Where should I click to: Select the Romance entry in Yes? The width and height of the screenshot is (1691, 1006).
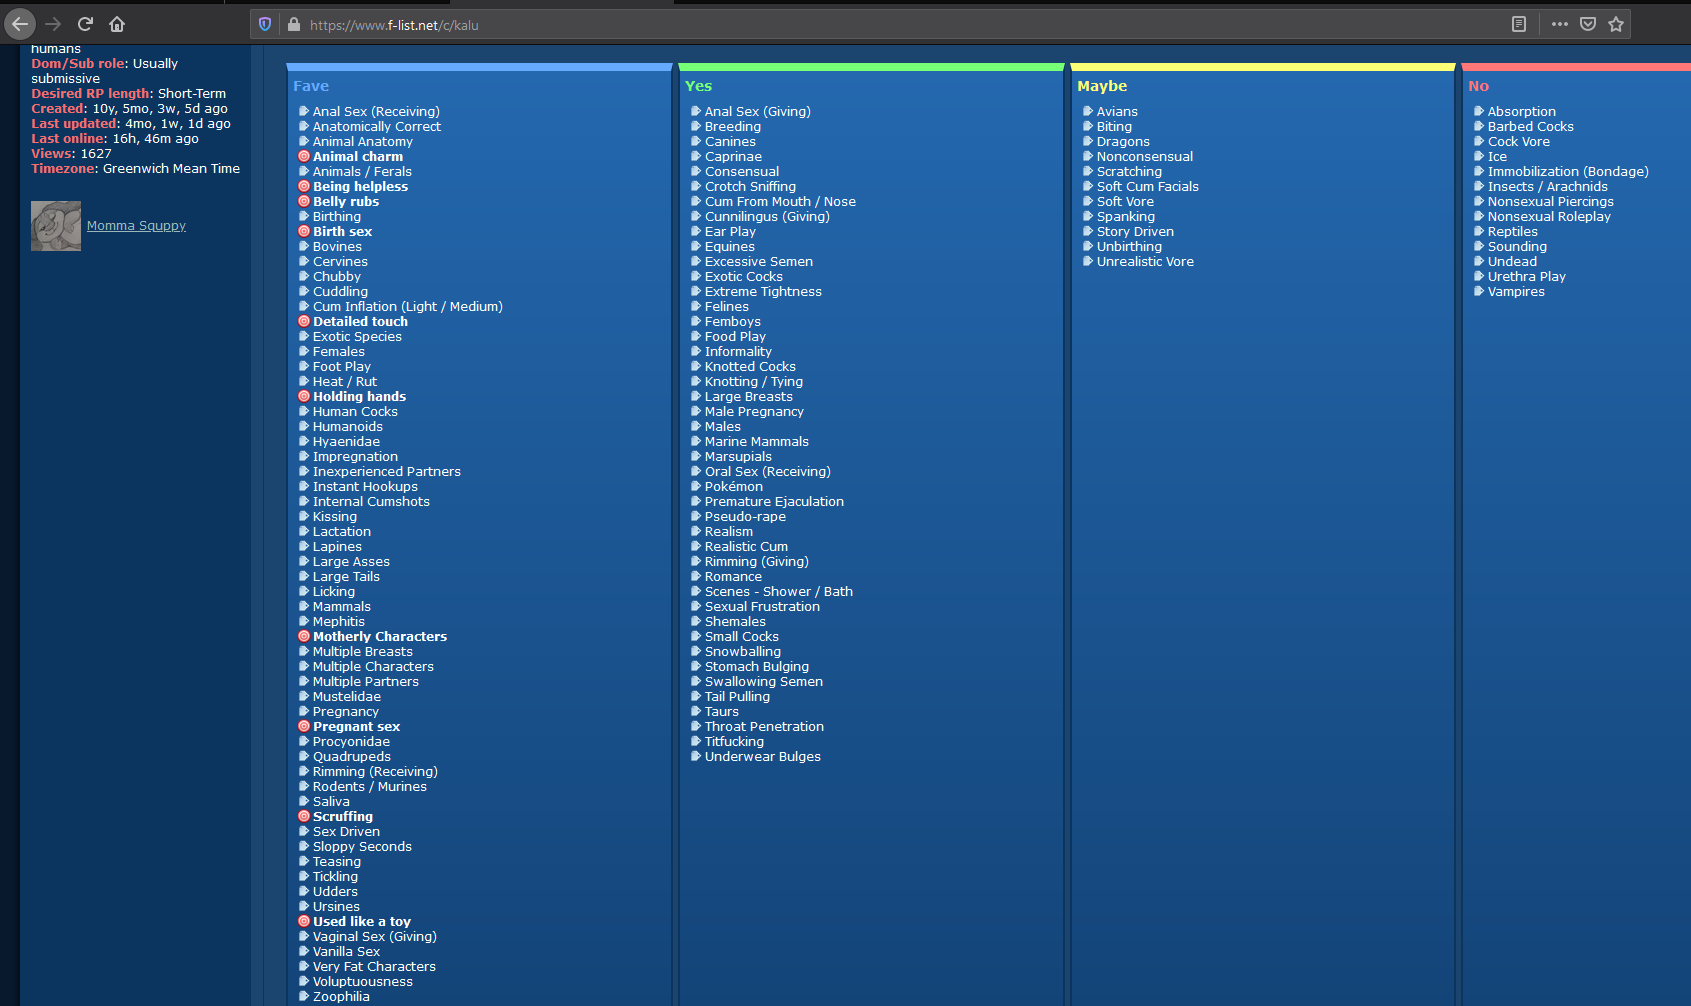point(733,576)
